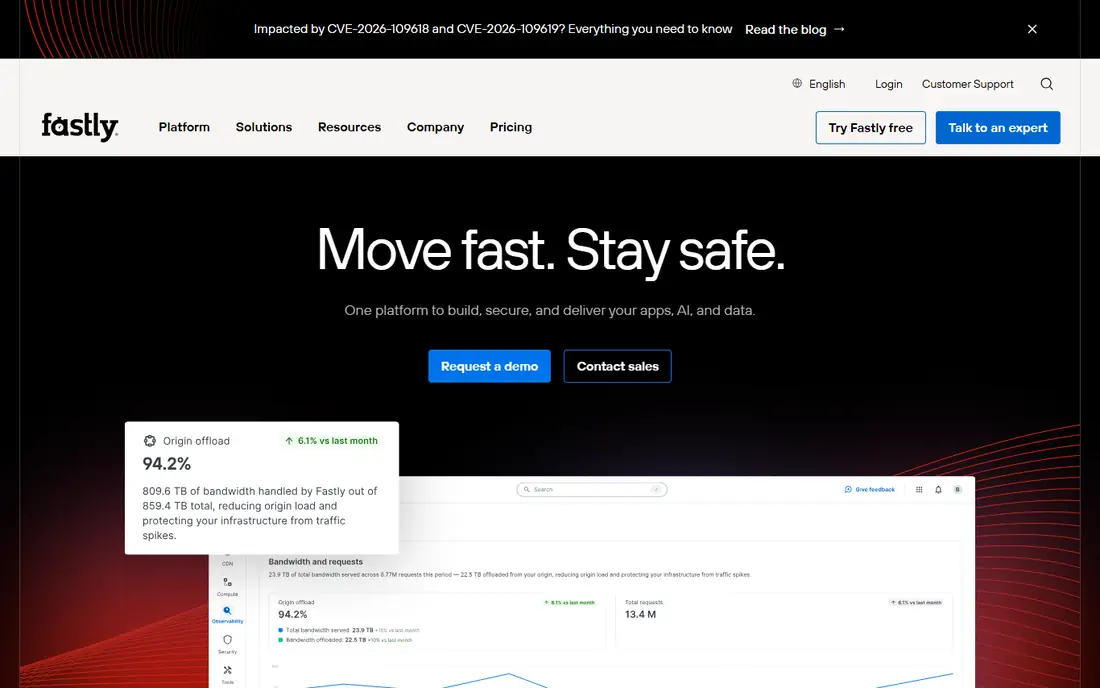
Task: Click the Origin offload popup card description
Action: [x=260, y=513]
